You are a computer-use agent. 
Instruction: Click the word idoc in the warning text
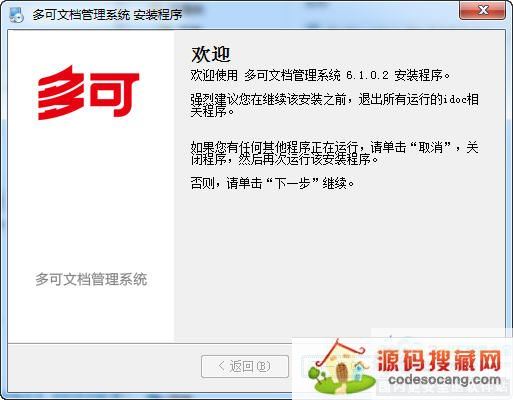[455, 99]
